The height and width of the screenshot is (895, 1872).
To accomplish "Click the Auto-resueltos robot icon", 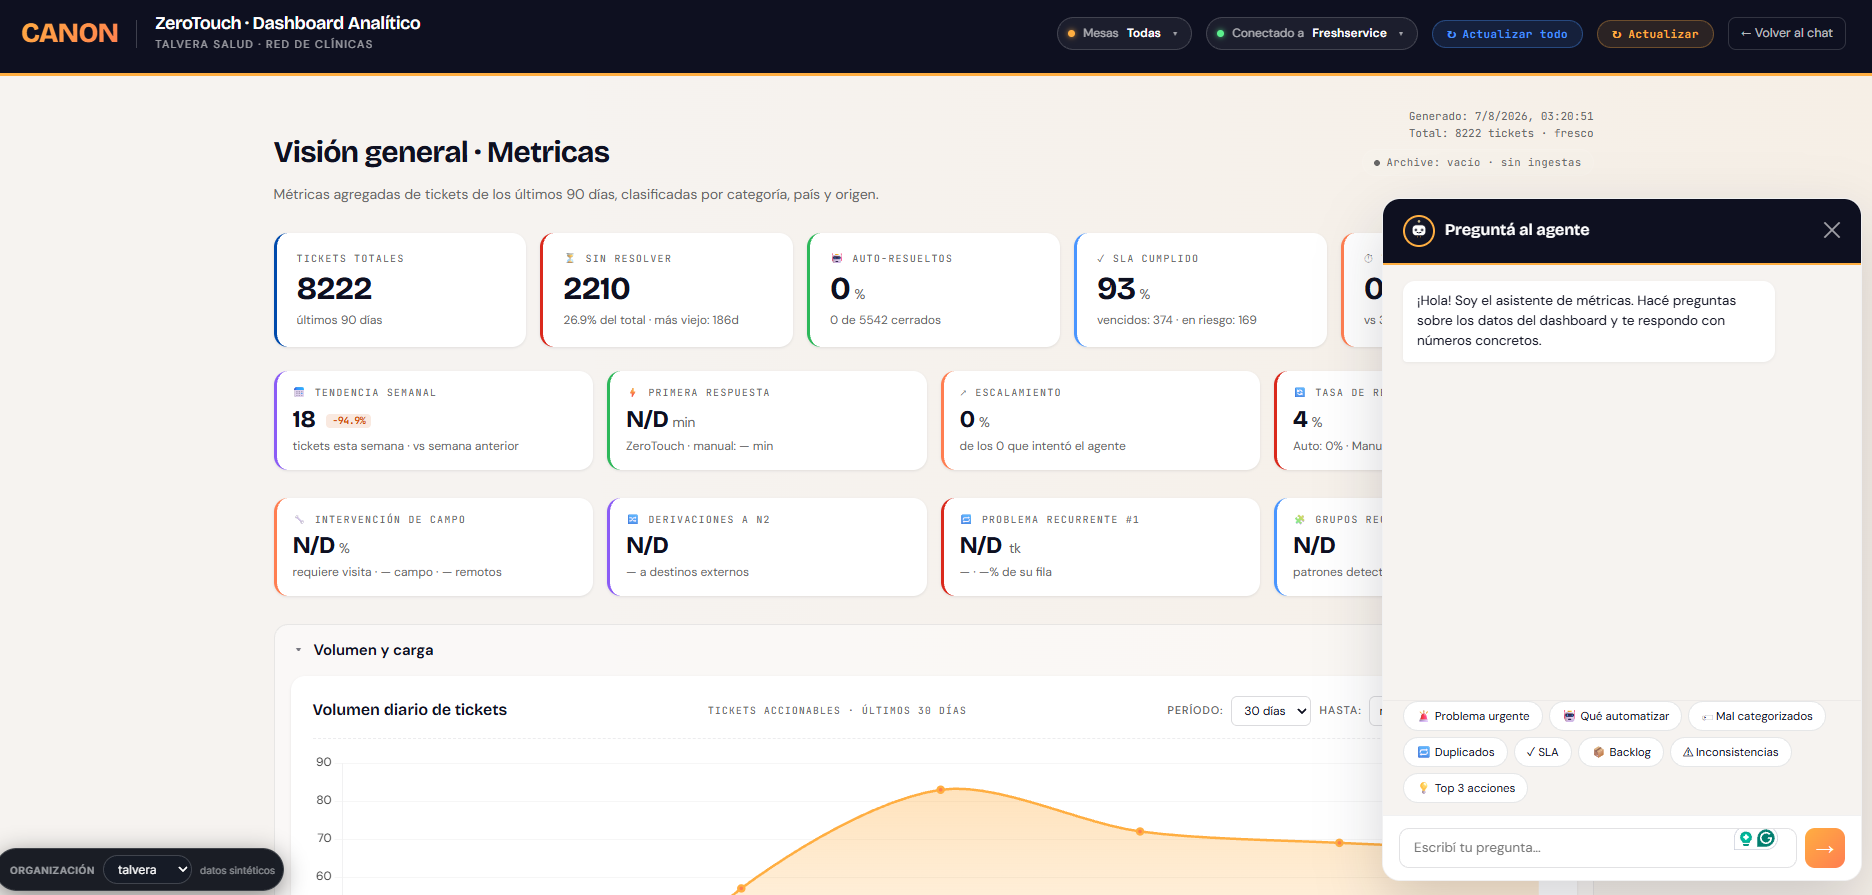I will click(837, 258).
